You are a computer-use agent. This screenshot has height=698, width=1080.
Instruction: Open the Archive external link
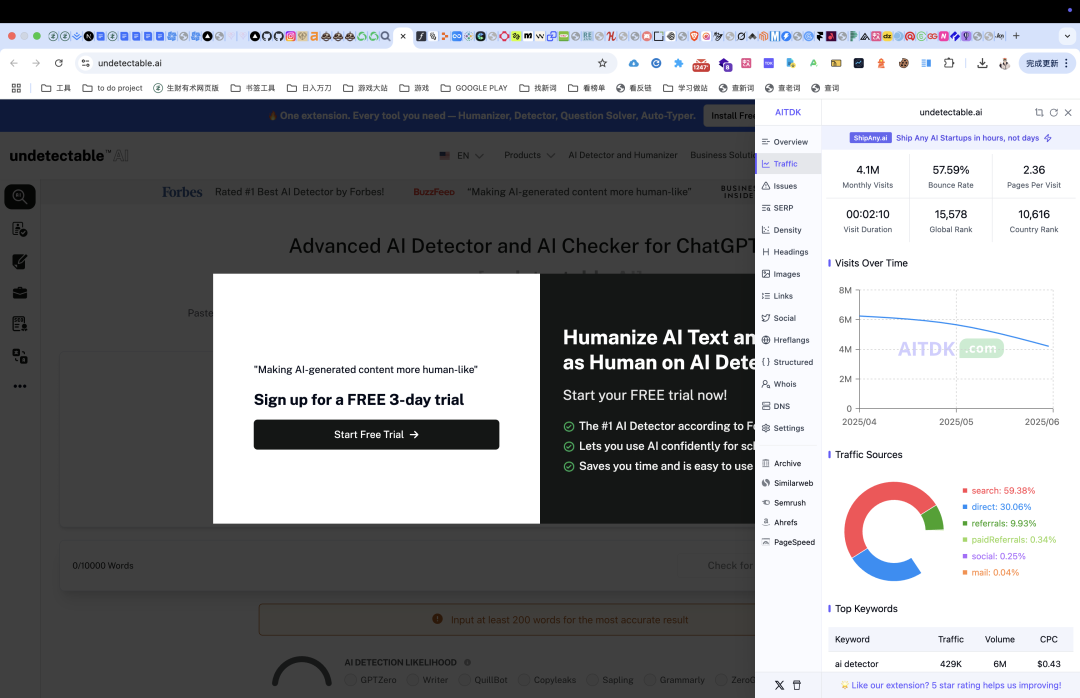click(x=781, y=464)
